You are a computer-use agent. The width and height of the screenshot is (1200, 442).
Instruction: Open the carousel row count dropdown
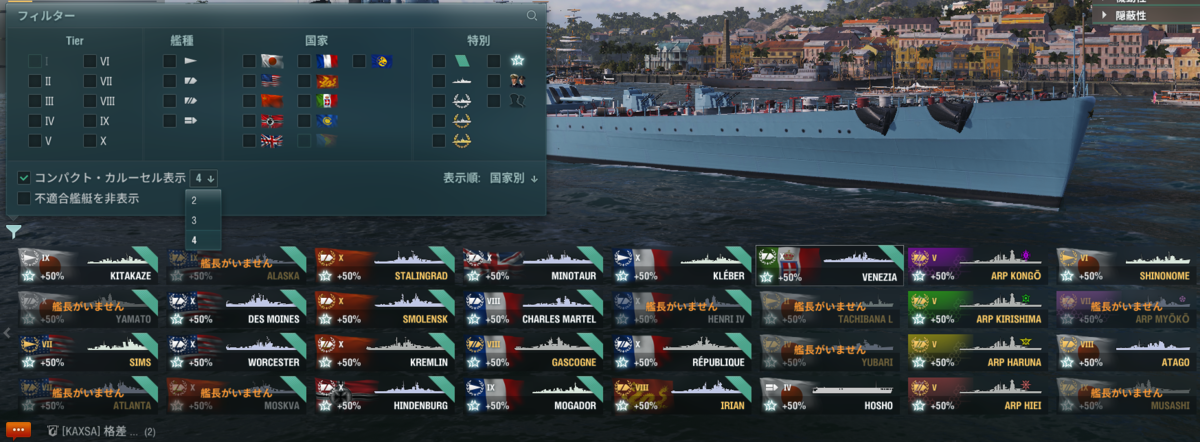pyautogui.click(x=205, y=178)
